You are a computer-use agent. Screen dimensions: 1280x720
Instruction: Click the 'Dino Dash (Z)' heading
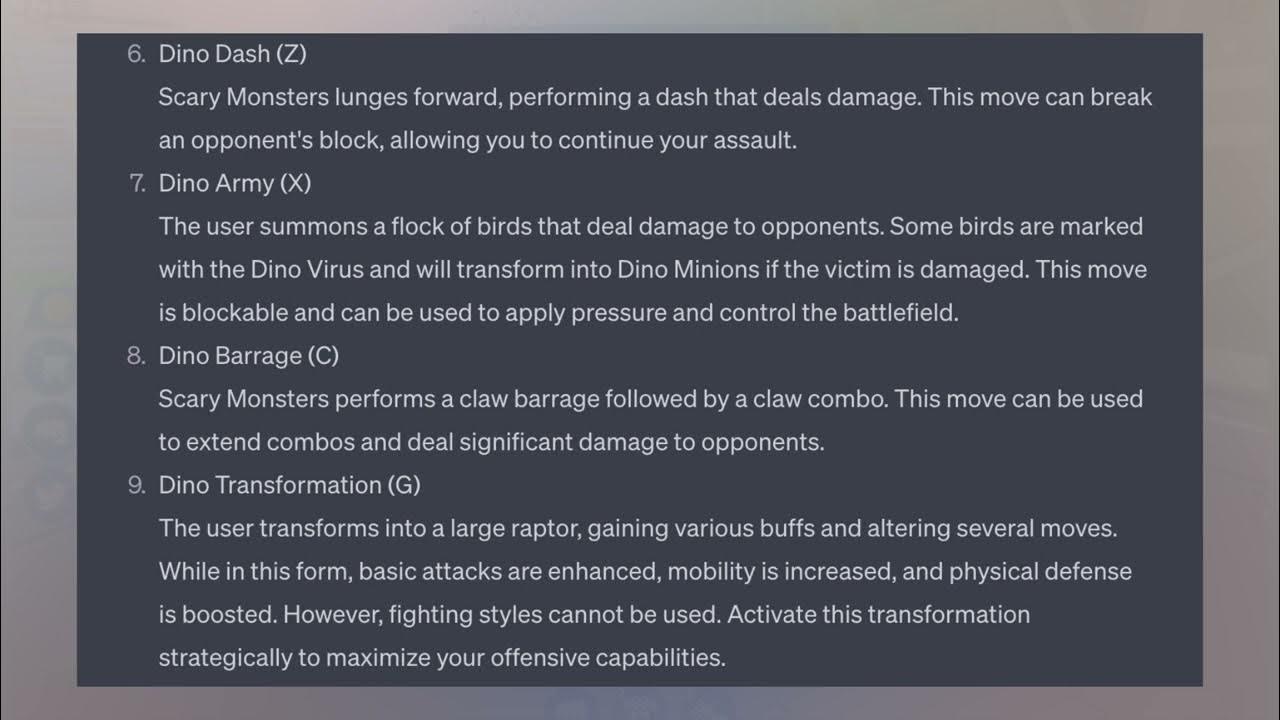coord(232,54)
